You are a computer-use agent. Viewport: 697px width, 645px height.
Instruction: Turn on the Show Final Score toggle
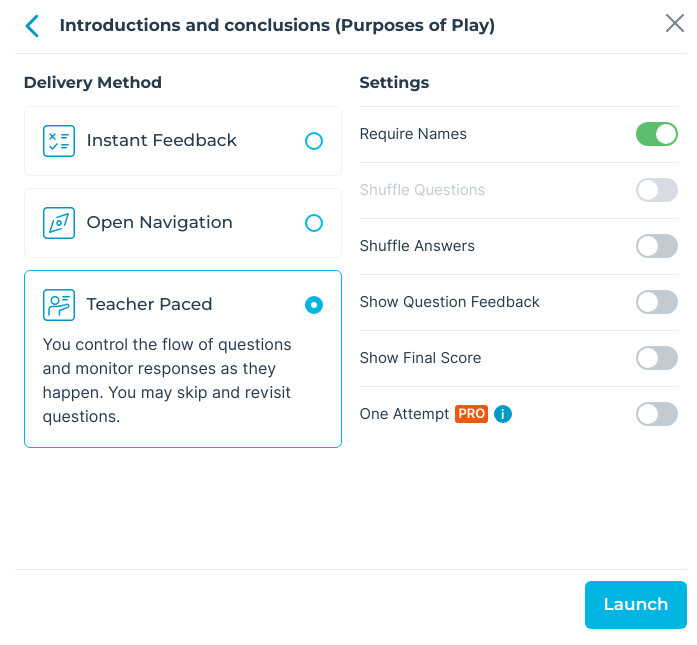click(657, 358)
